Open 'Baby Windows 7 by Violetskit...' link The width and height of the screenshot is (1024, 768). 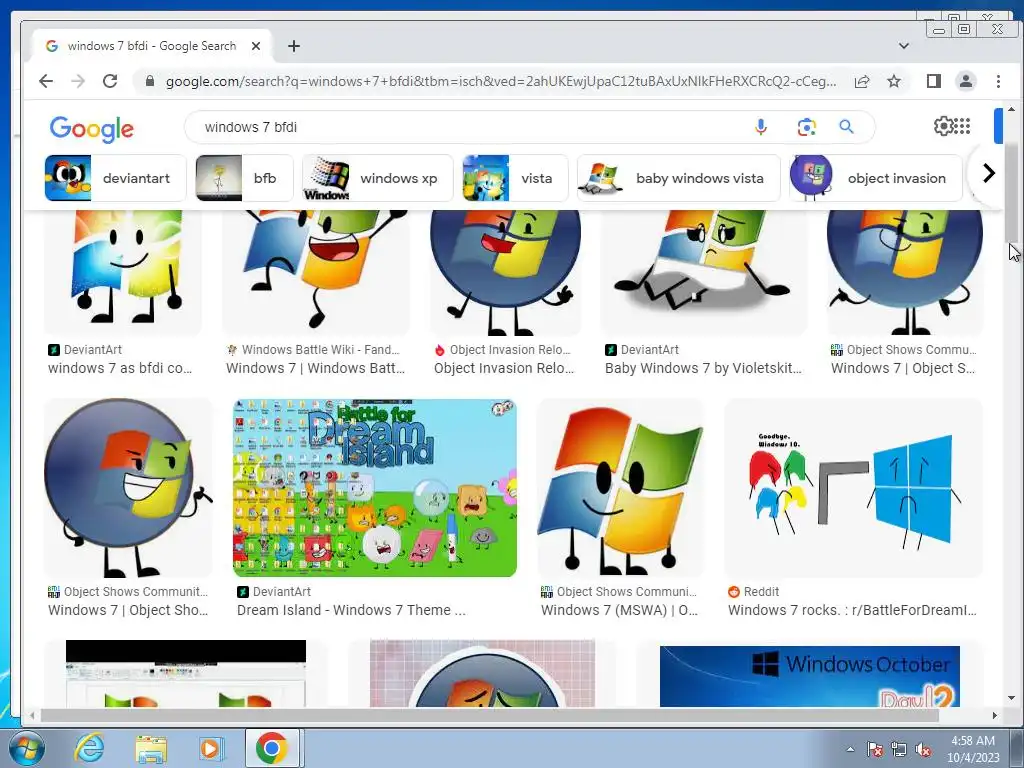pos(703,368)
